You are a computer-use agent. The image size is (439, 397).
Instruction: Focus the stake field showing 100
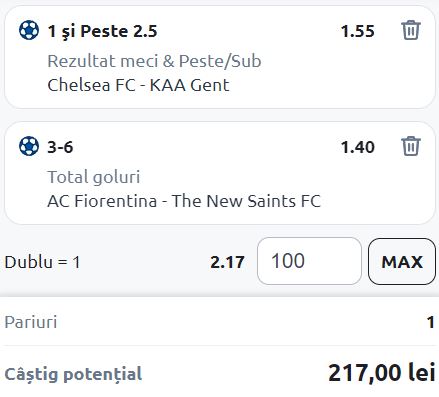point(309,261)
